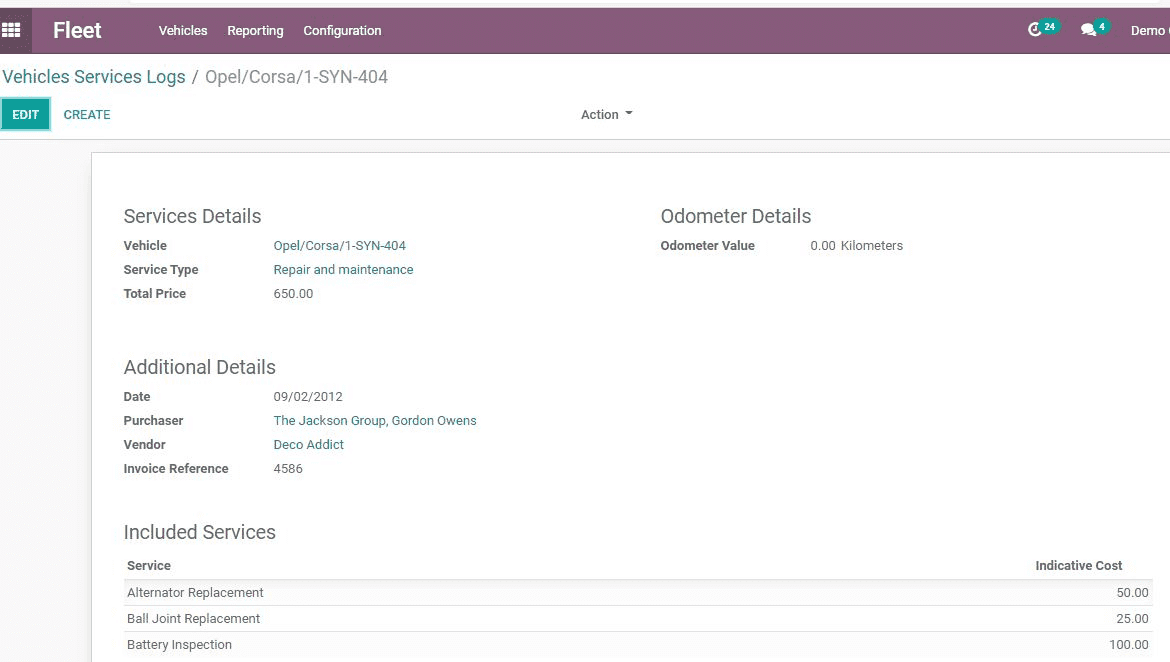Screen dimensions: 1170x662
Task: Select the Ball Joint Replacement row
Action: pyautogui.click(x=638, y=619)
